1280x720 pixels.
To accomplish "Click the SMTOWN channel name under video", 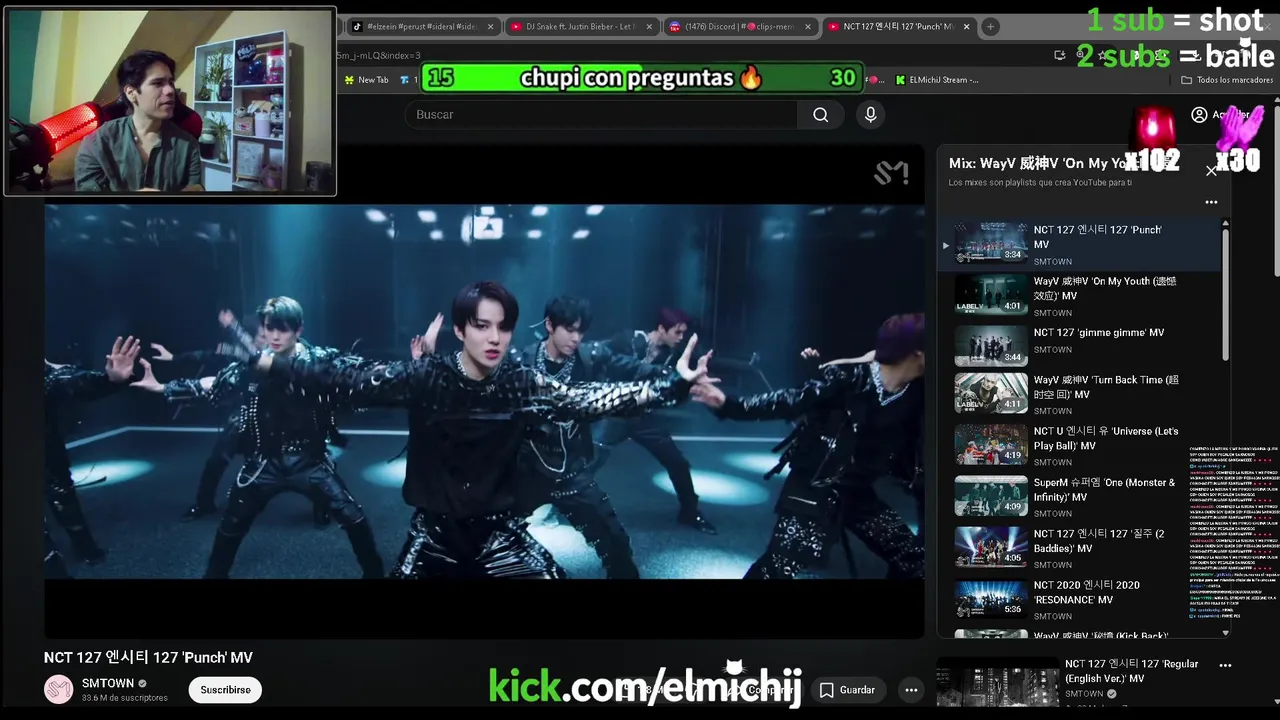I will (x=108, y=683).
